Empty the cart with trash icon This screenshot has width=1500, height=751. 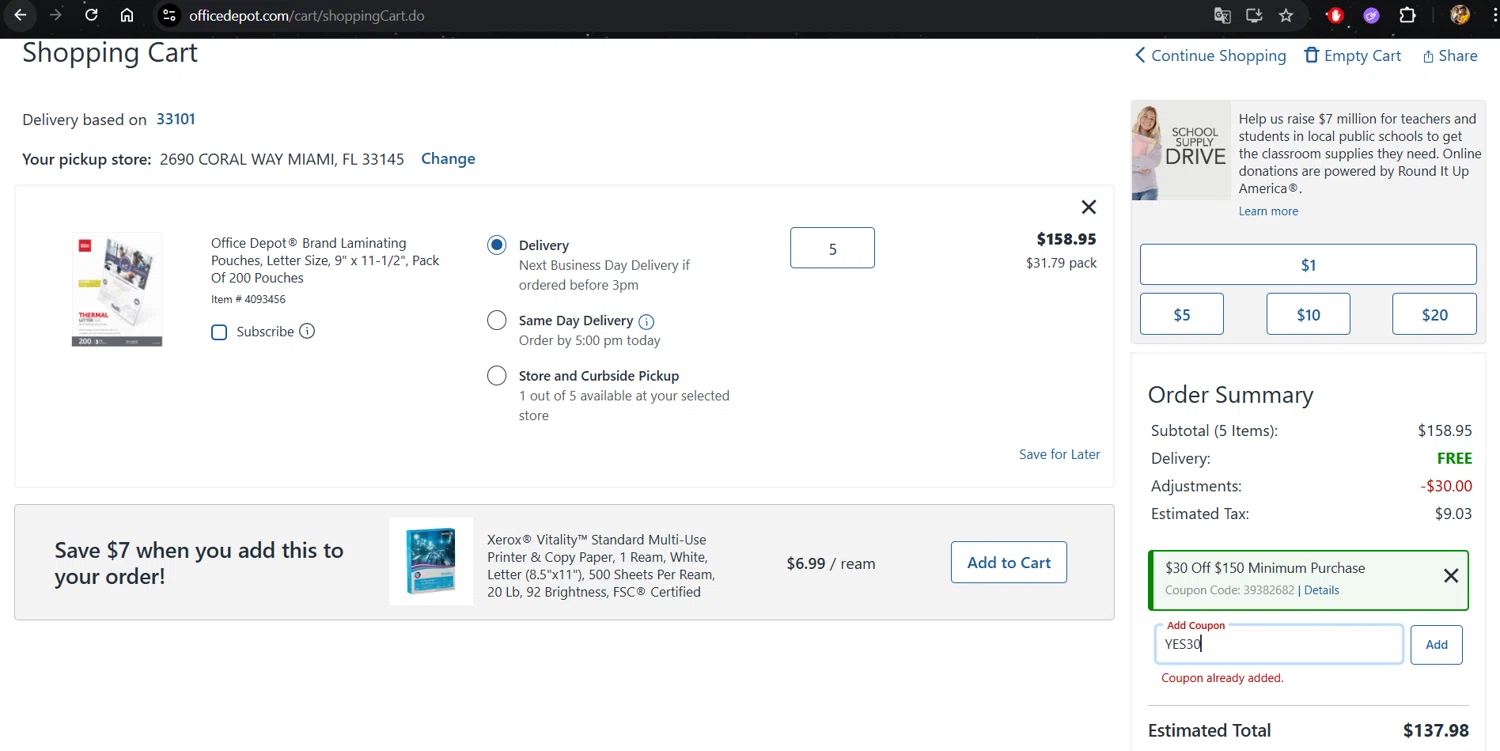click(x=1352, y=56)
